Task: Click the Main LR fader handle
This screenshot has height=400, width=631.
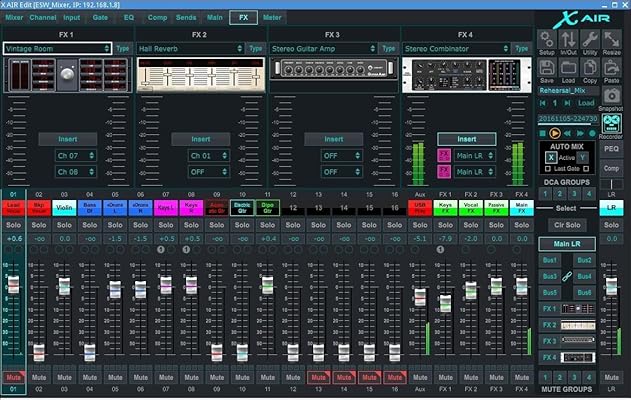Action: click(612, 288)
